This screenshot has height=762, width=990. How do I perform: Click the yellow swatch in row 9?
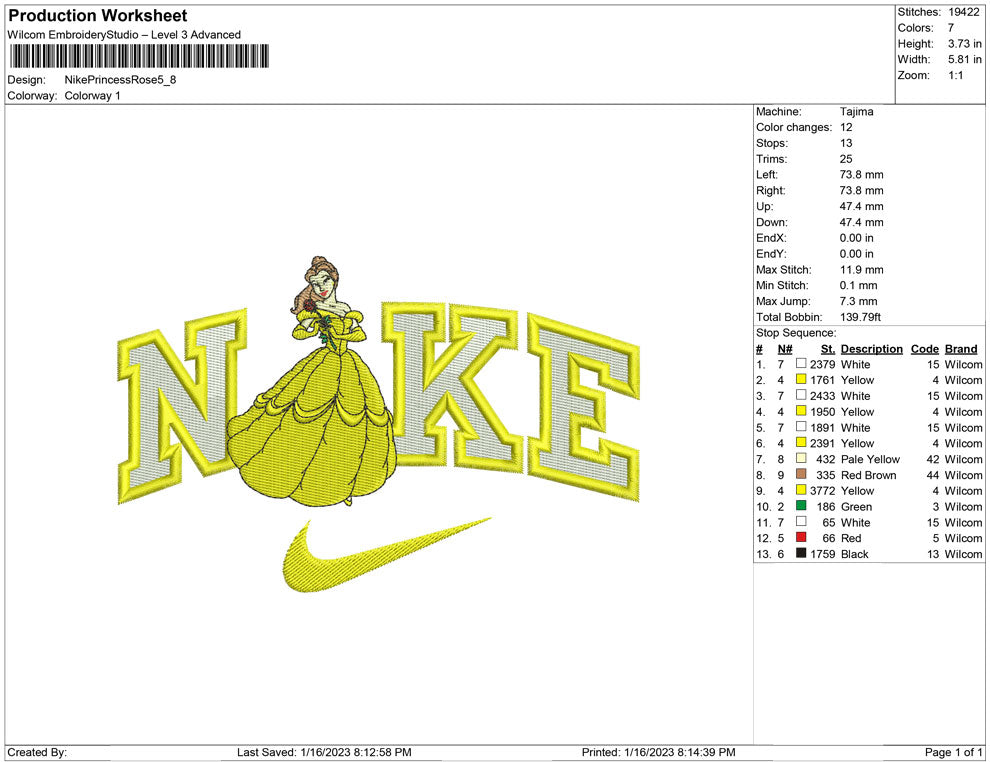coord(801,490)
